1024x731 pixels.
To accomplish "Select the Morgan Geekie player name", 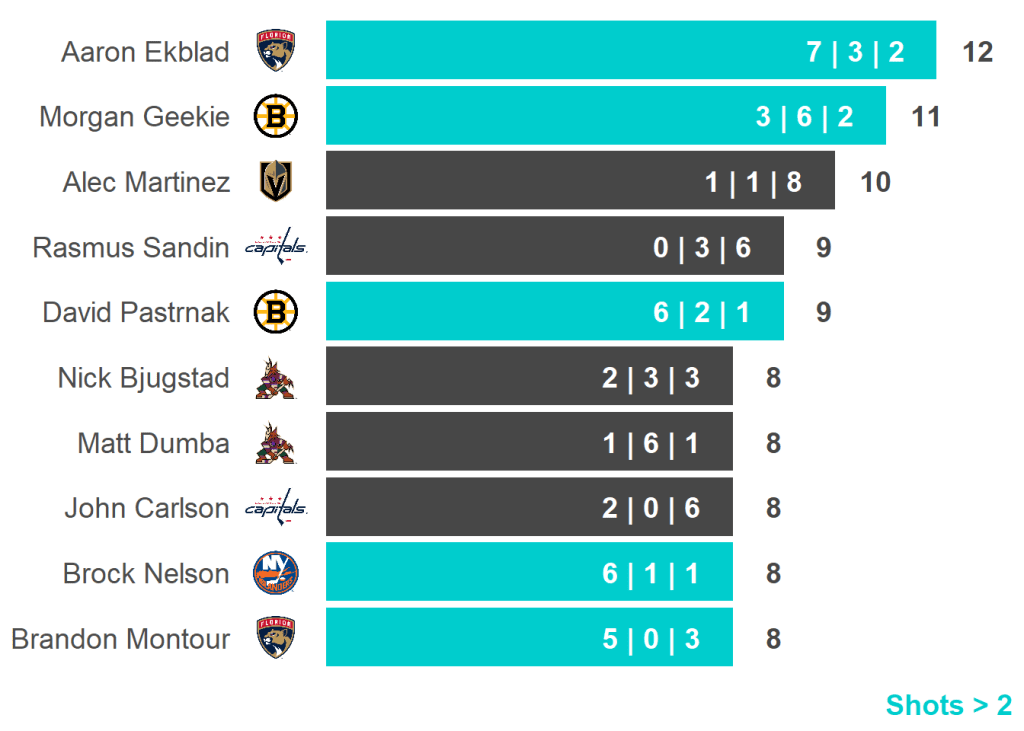I will 134,117.
